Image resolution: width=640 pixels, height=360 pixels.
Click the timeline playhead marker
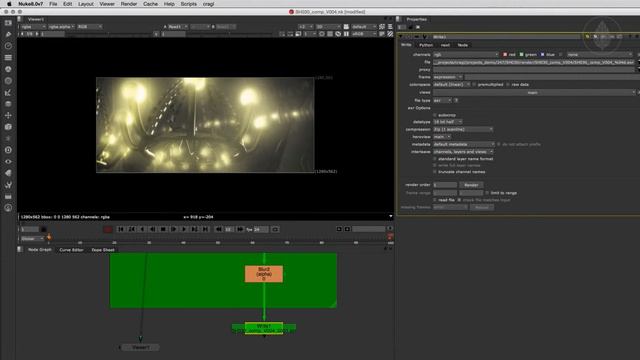pos(49,237)
